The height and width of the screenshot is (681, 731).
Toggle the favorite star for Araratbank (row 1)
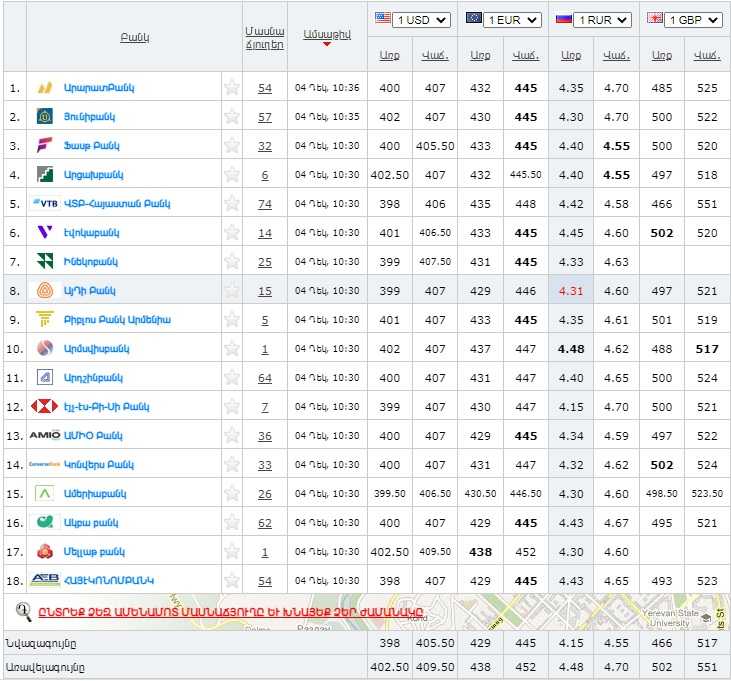[232, 88]
